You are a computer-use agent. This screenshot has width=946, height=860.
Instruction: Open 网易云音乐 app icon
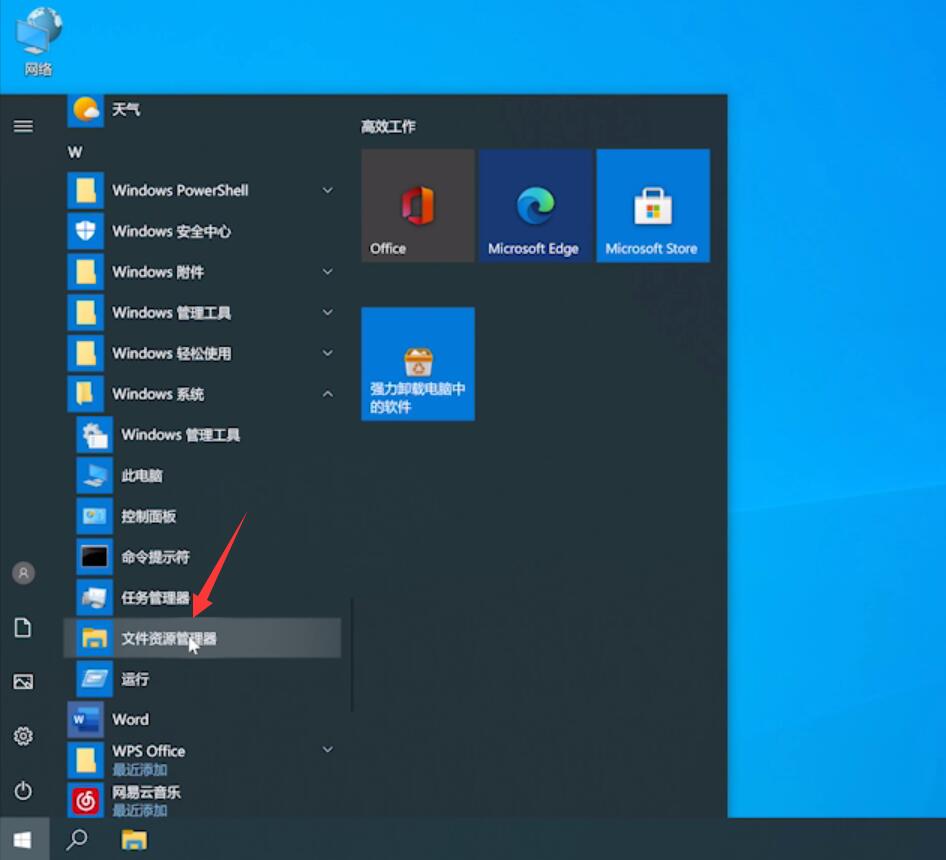click(x=85, y=801)
